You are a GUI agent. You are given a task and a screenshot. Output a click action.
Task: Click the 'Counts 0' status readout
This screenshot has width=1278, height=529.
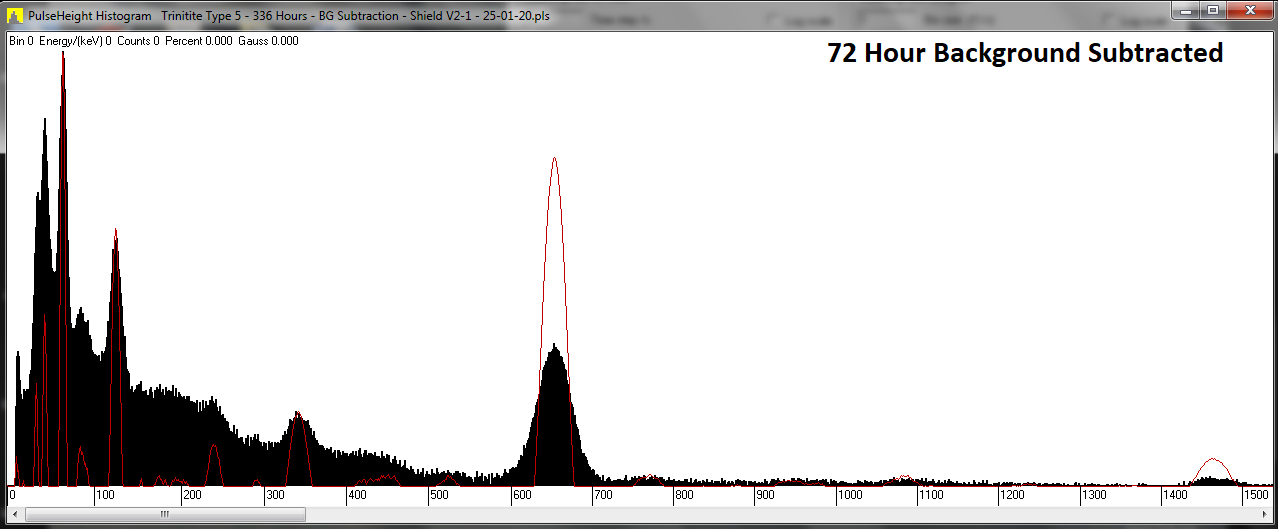pos(138,41)
